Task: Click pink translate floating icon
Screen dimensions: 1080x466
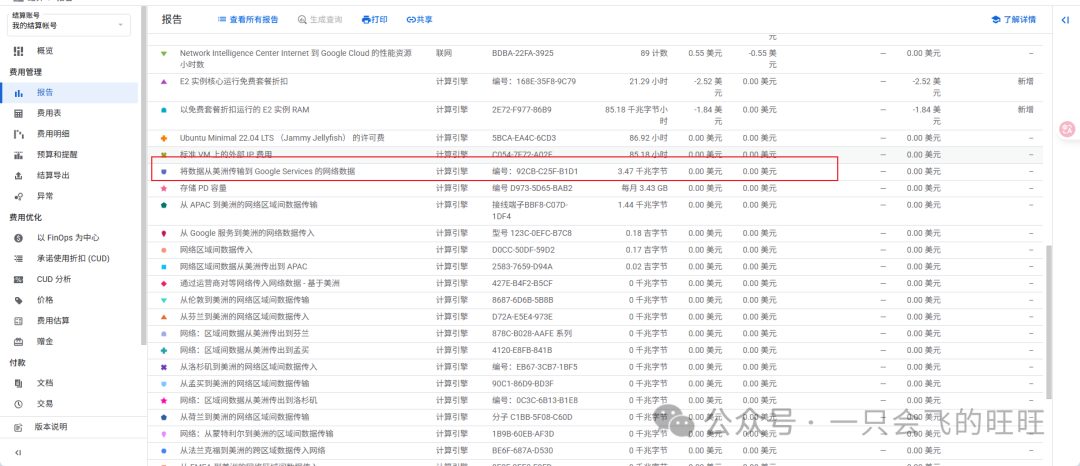Action: 1068,129
